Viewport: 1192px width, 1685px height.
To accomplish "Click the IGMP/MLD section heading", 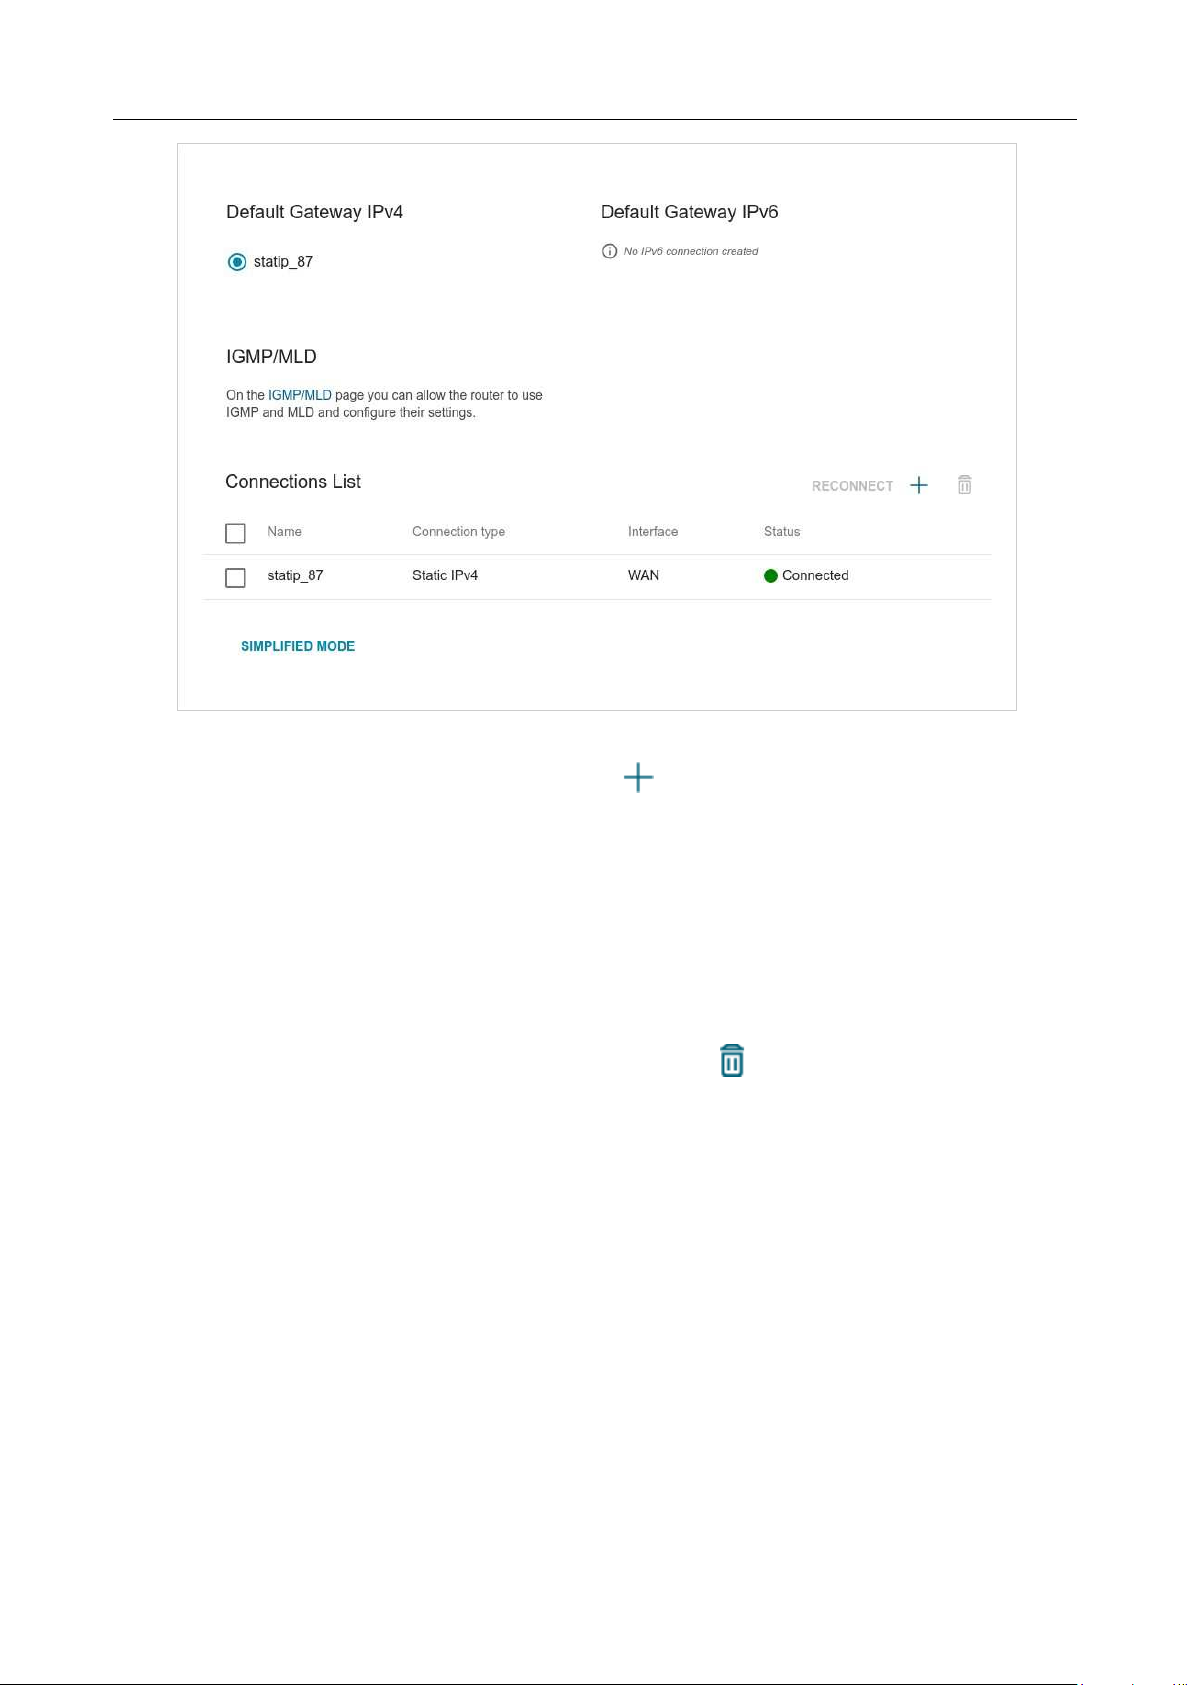I will click(x=271, y=356).
